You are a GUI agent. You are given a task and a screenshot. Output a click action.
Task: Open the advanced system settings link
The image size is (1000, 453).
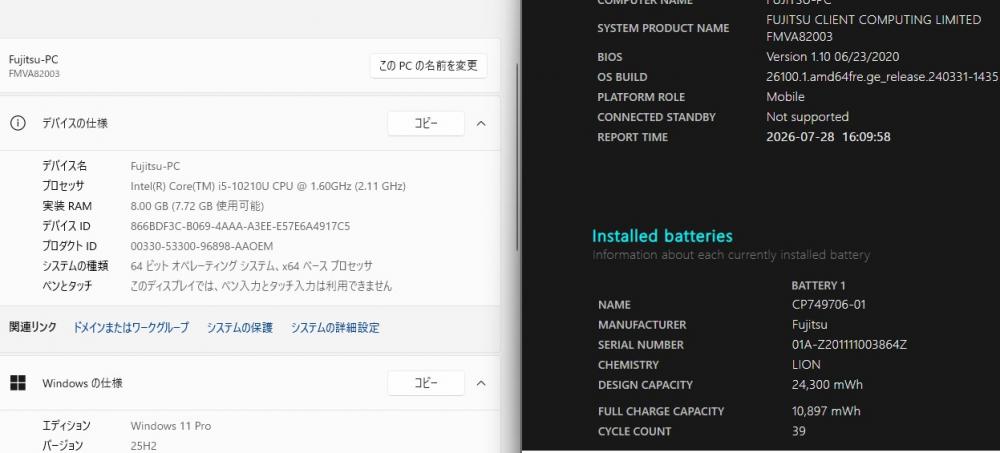tap(335, 327)
